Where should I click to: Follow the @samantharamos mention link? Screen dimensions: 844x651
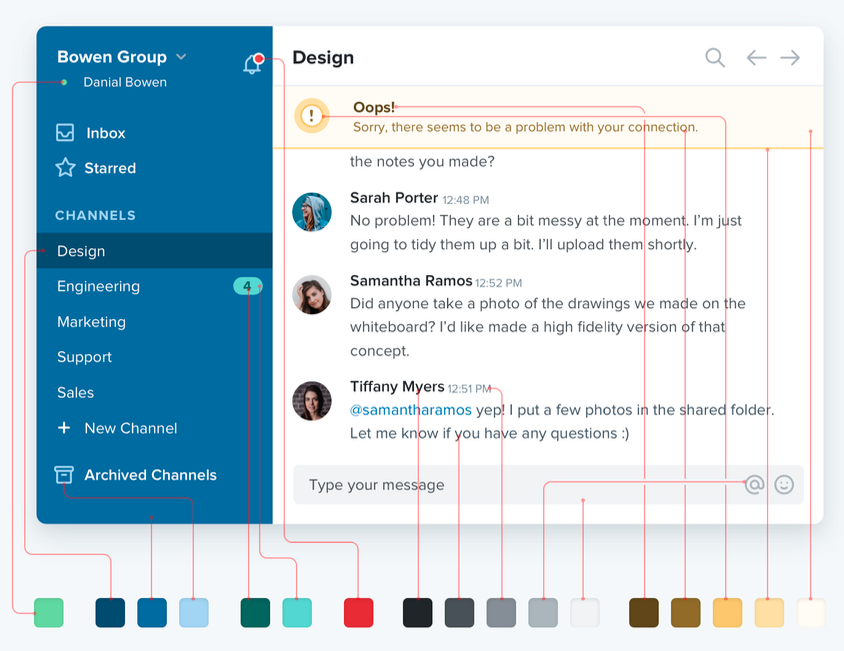pyautogui.click(x=411, y=410)
